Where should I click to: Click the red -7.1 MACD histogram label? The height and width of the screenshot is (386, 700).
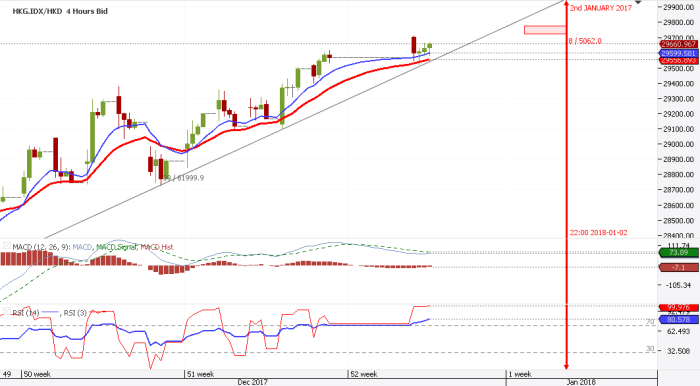tap(679, 267)
